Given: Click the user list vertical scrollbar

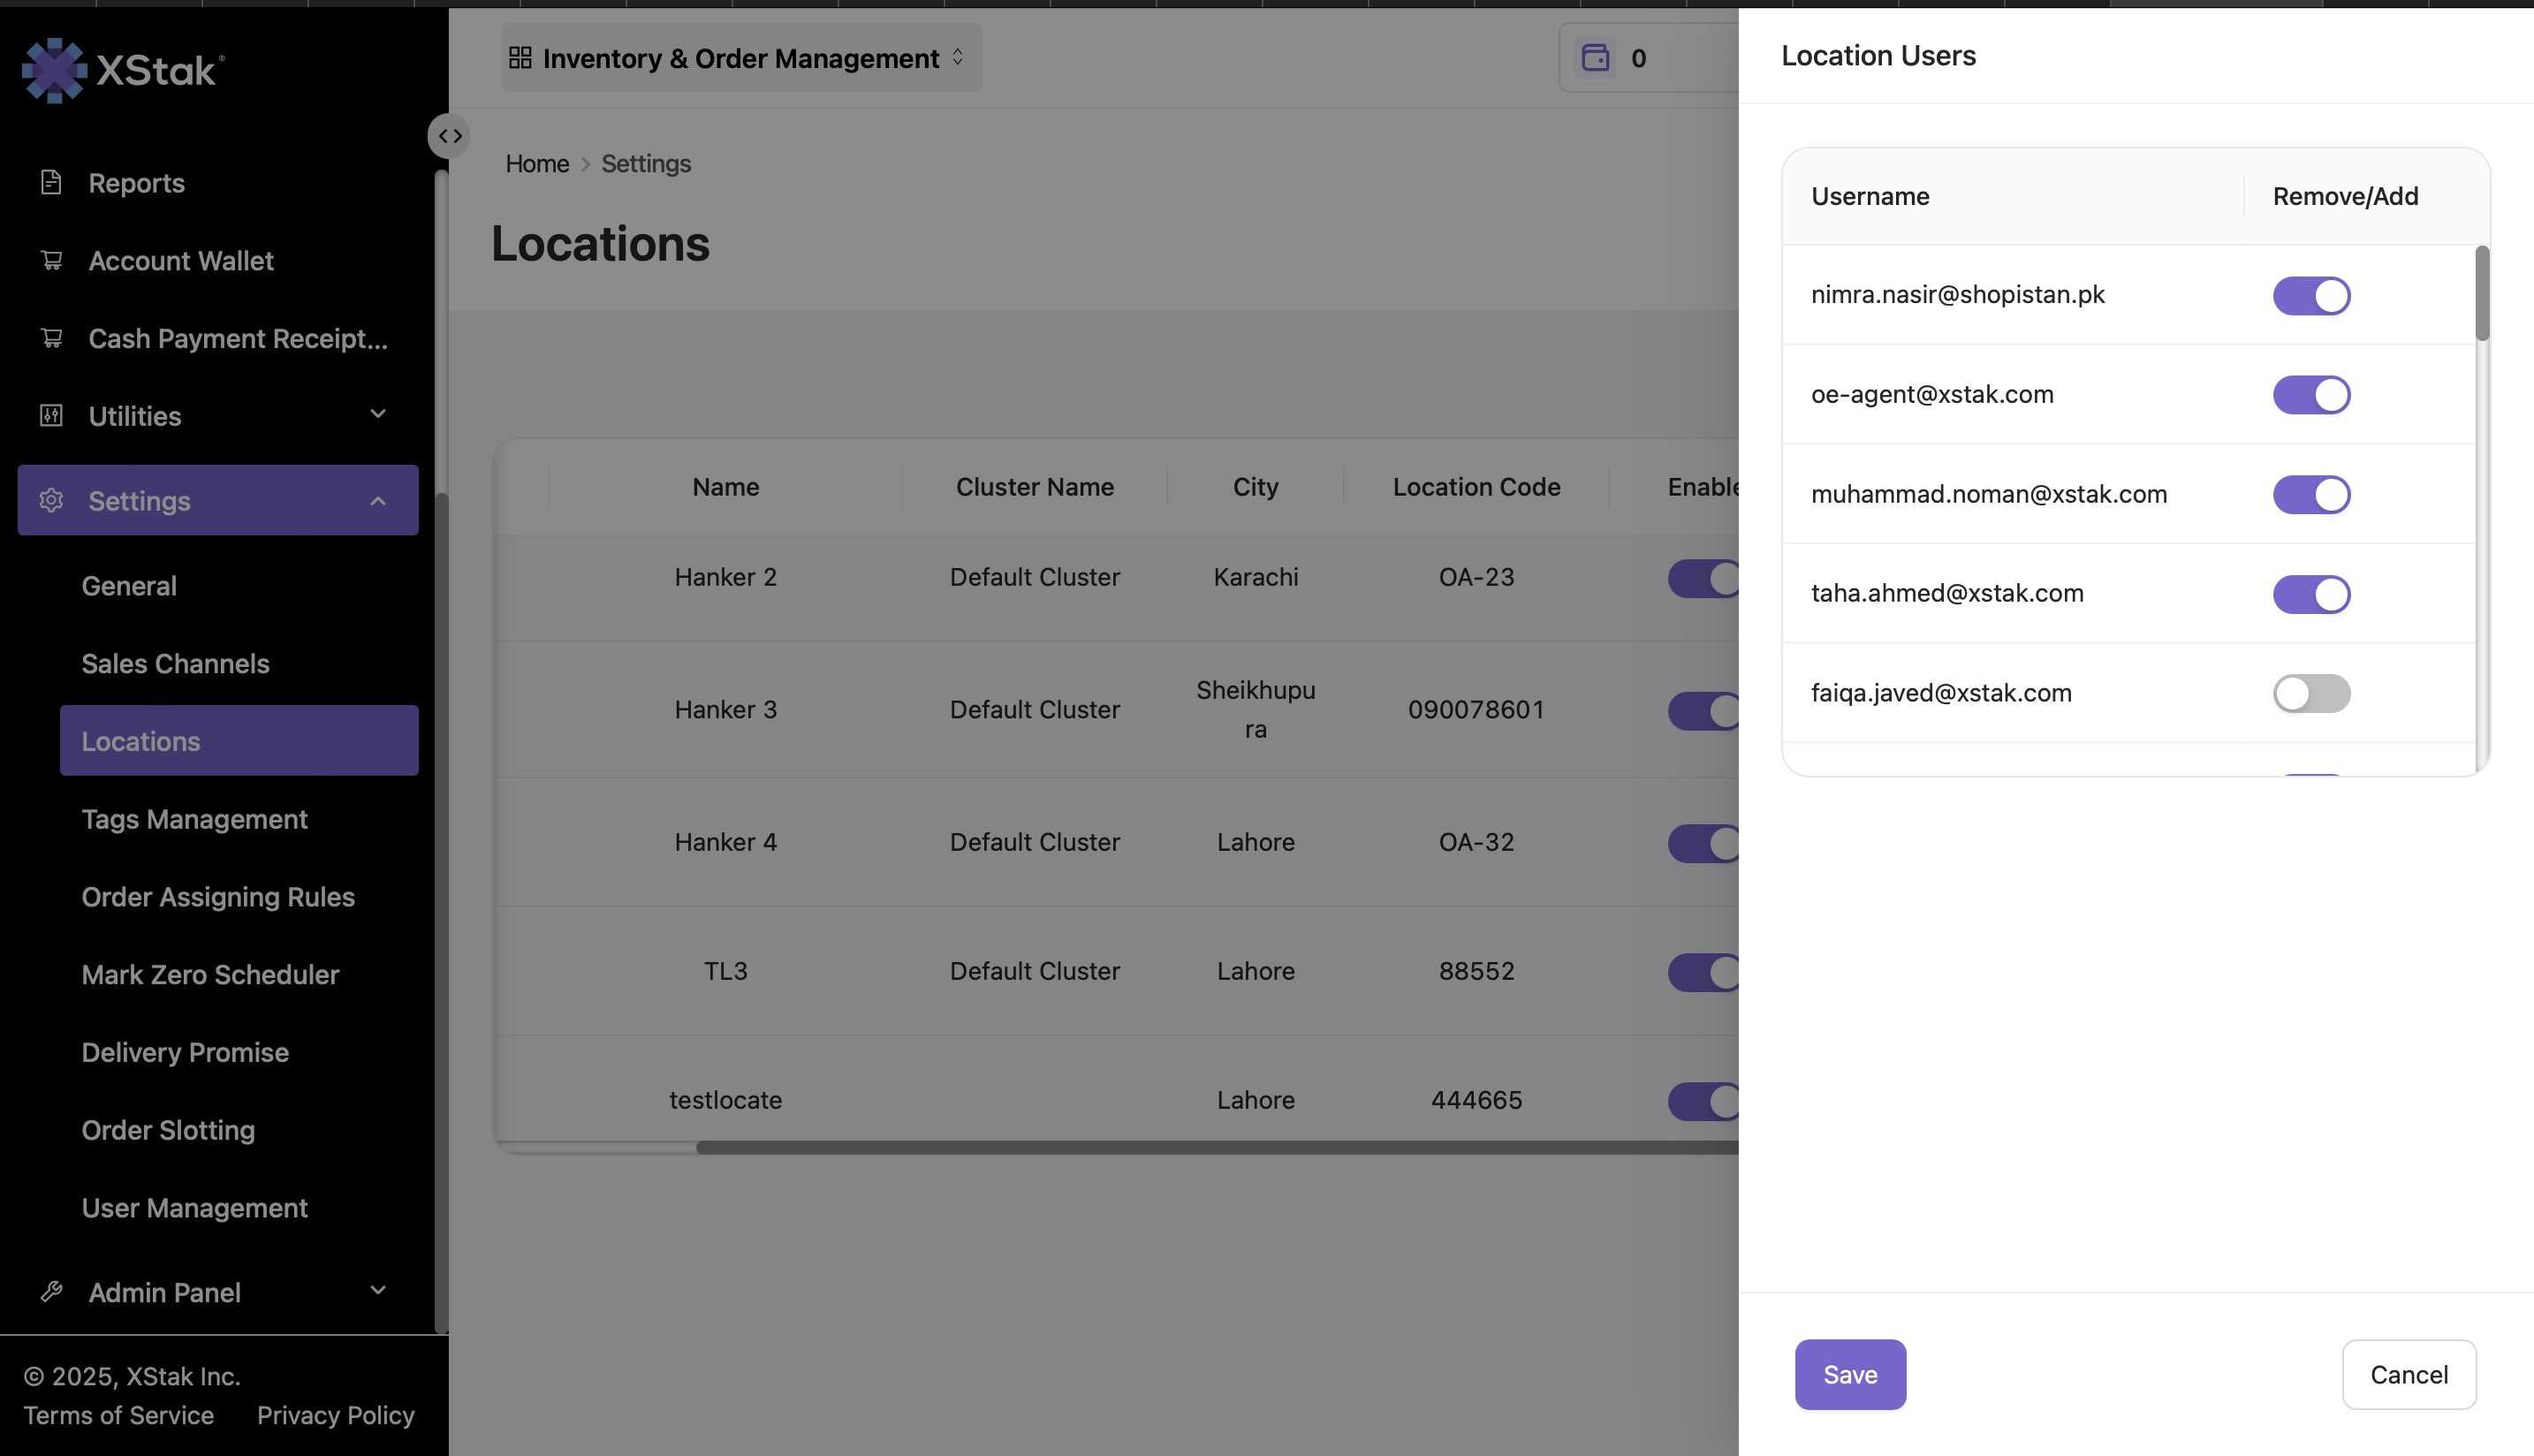Looking at the screenshot, I should click(x=2482, y=294).
